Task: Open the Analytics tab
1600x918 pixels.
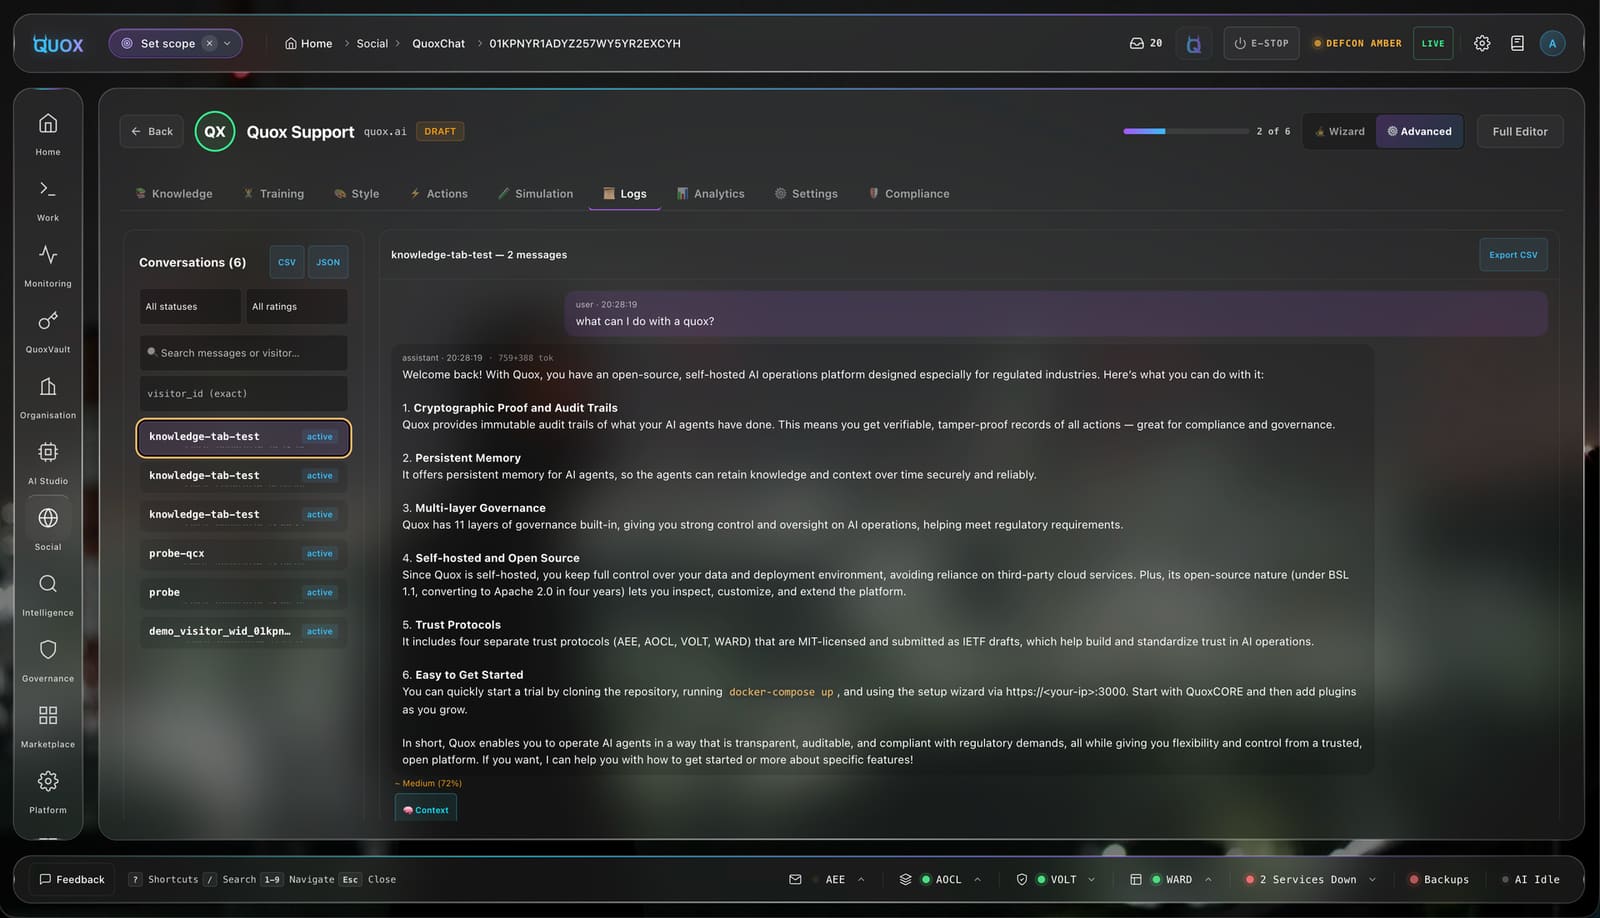Action: pos(711,193)
